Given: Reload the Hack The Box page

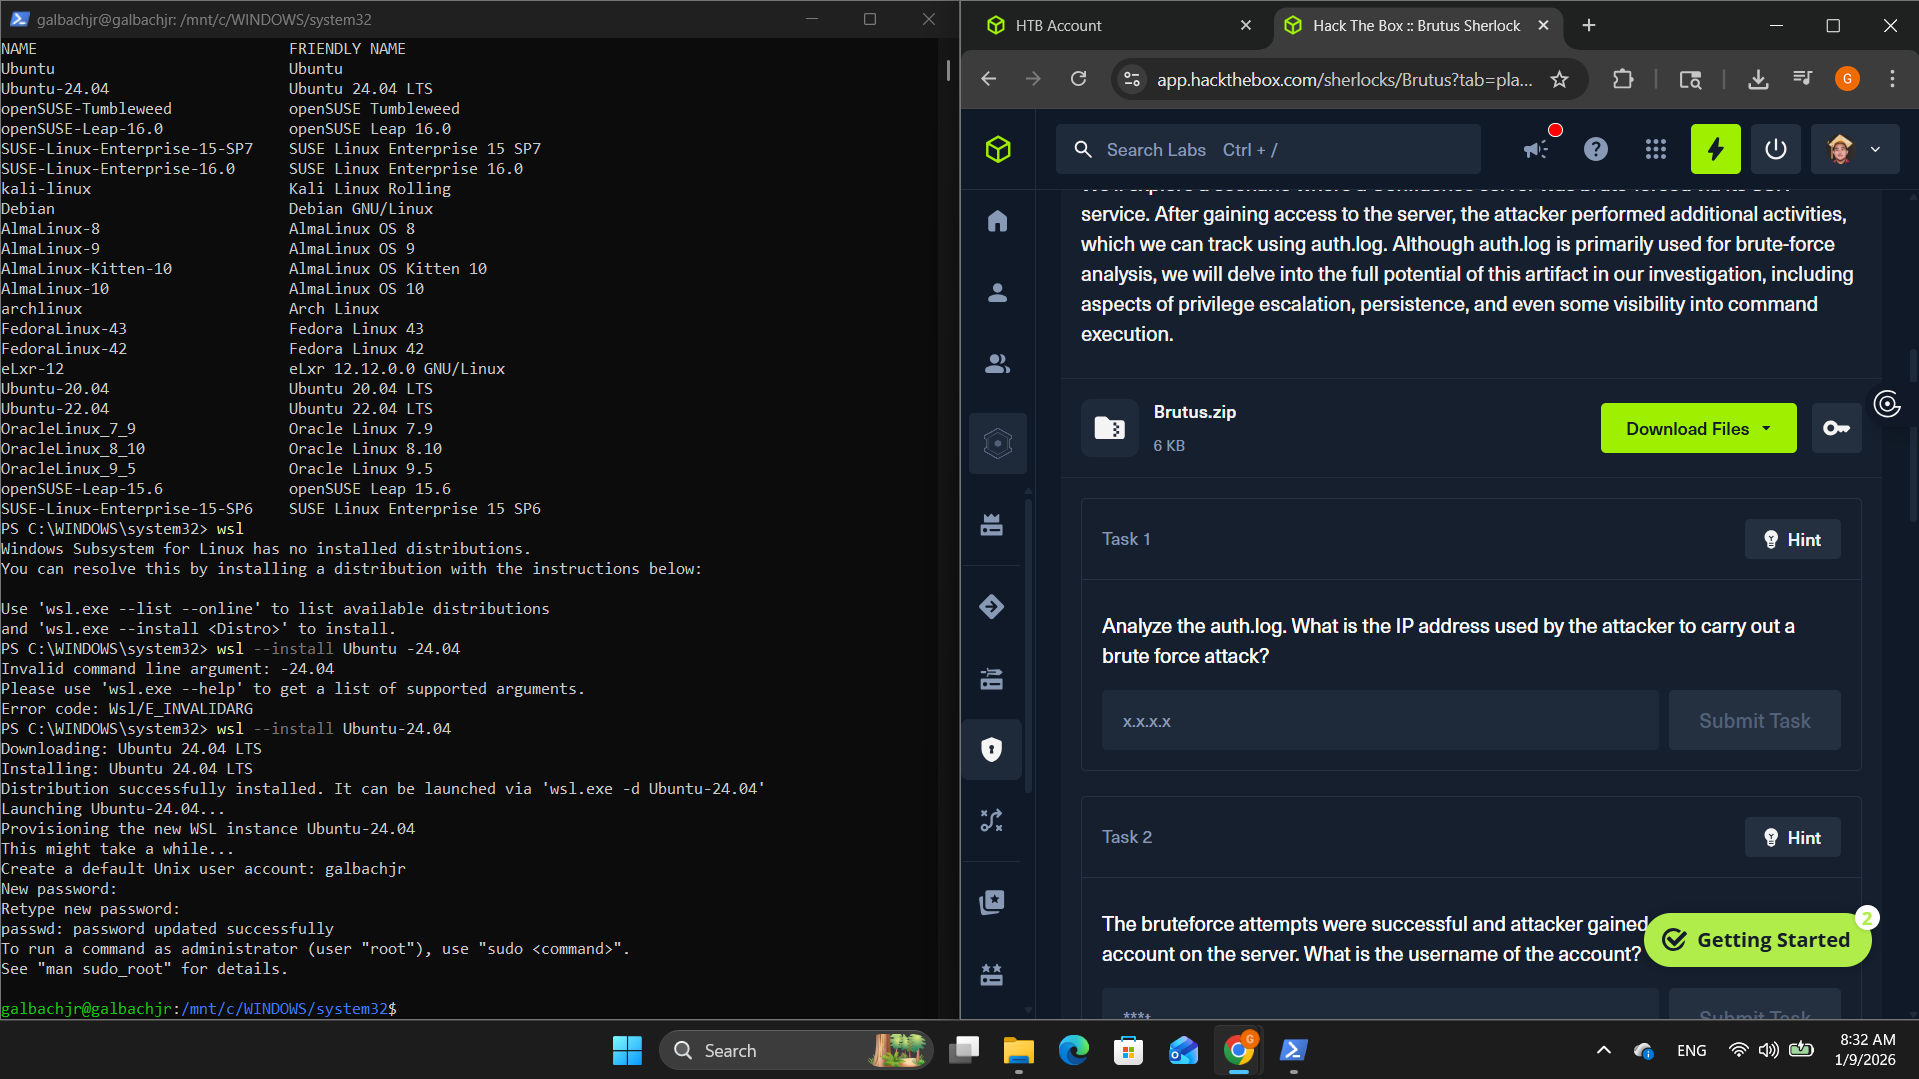Looking at the screenshot, I should coord(1078,79).
